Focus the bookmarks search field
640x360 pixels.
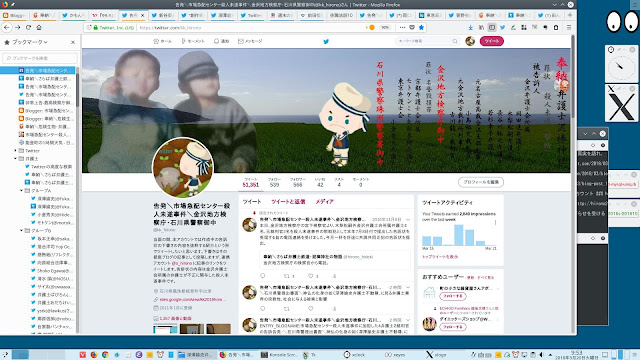pos(40,58)
